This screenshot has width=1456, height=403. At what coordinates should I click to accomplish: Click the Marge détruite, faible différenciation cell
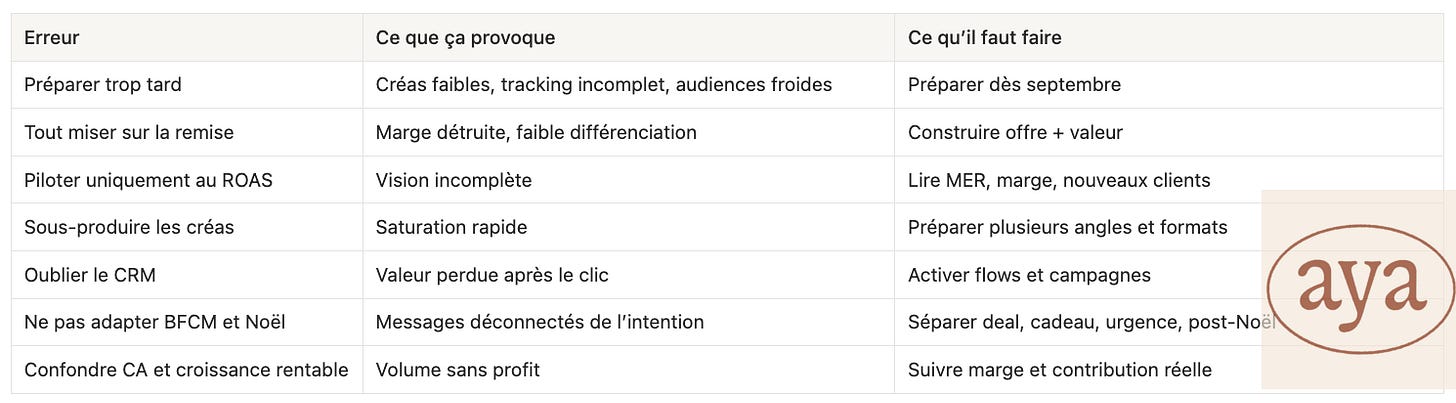click(x=629, y=133)
